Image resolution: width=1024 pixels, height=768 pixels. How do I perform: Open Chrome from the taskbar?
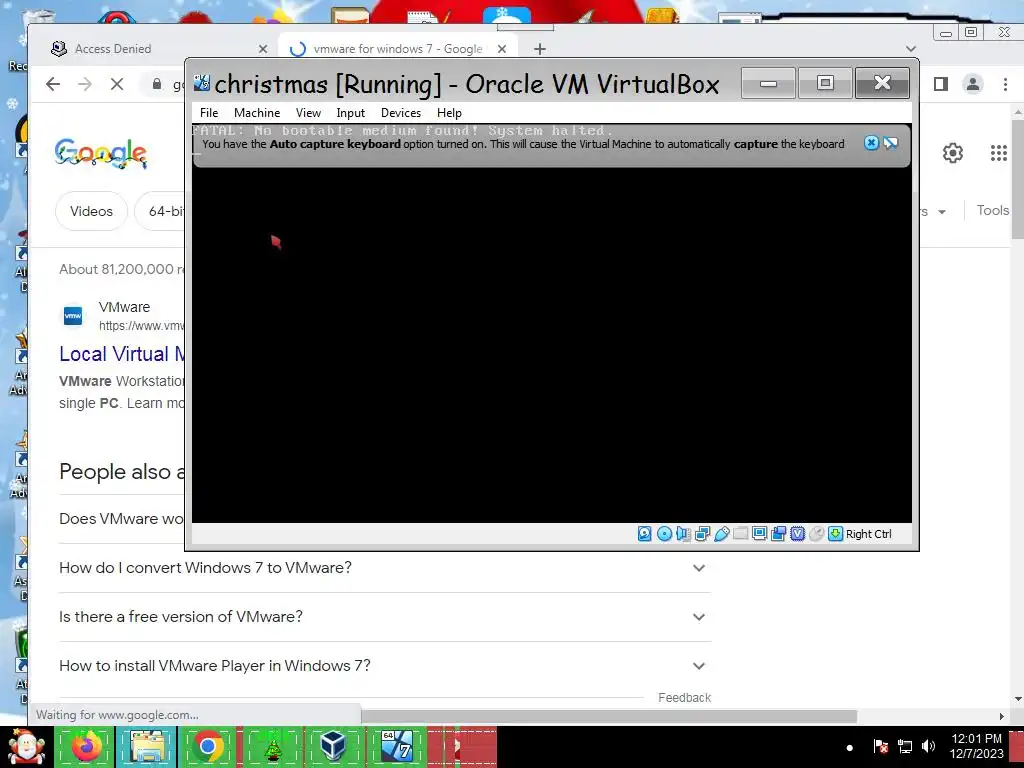pyautogui.click(x=208, y=746)
